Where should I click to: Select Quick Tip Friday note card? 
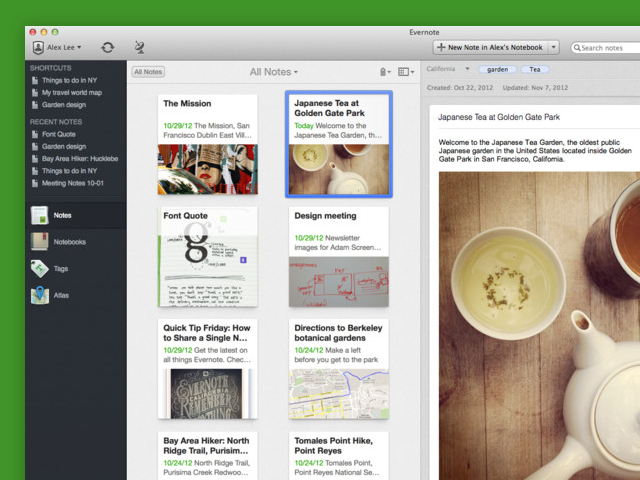coord(208,369)
